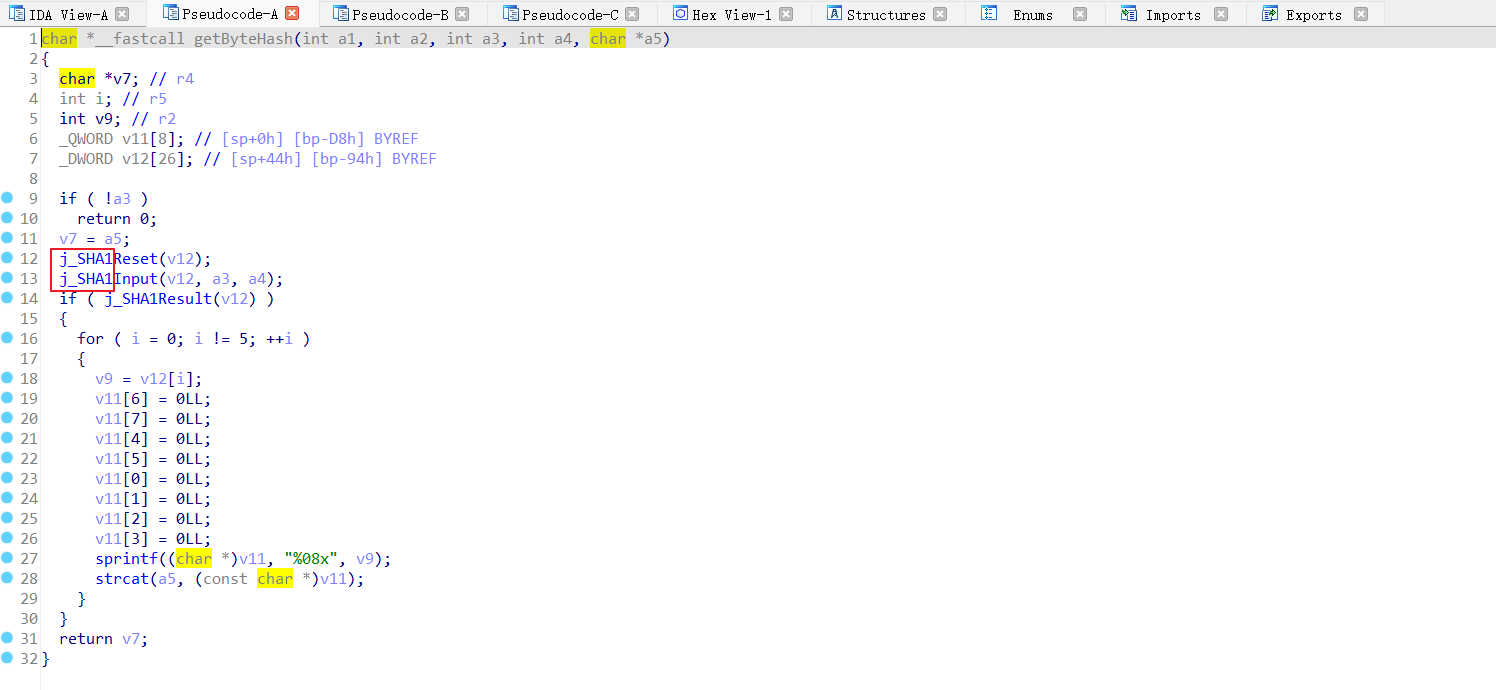Click "return 0;" statement
Screen dimensions: 1496x690
[x=117, y=219]
